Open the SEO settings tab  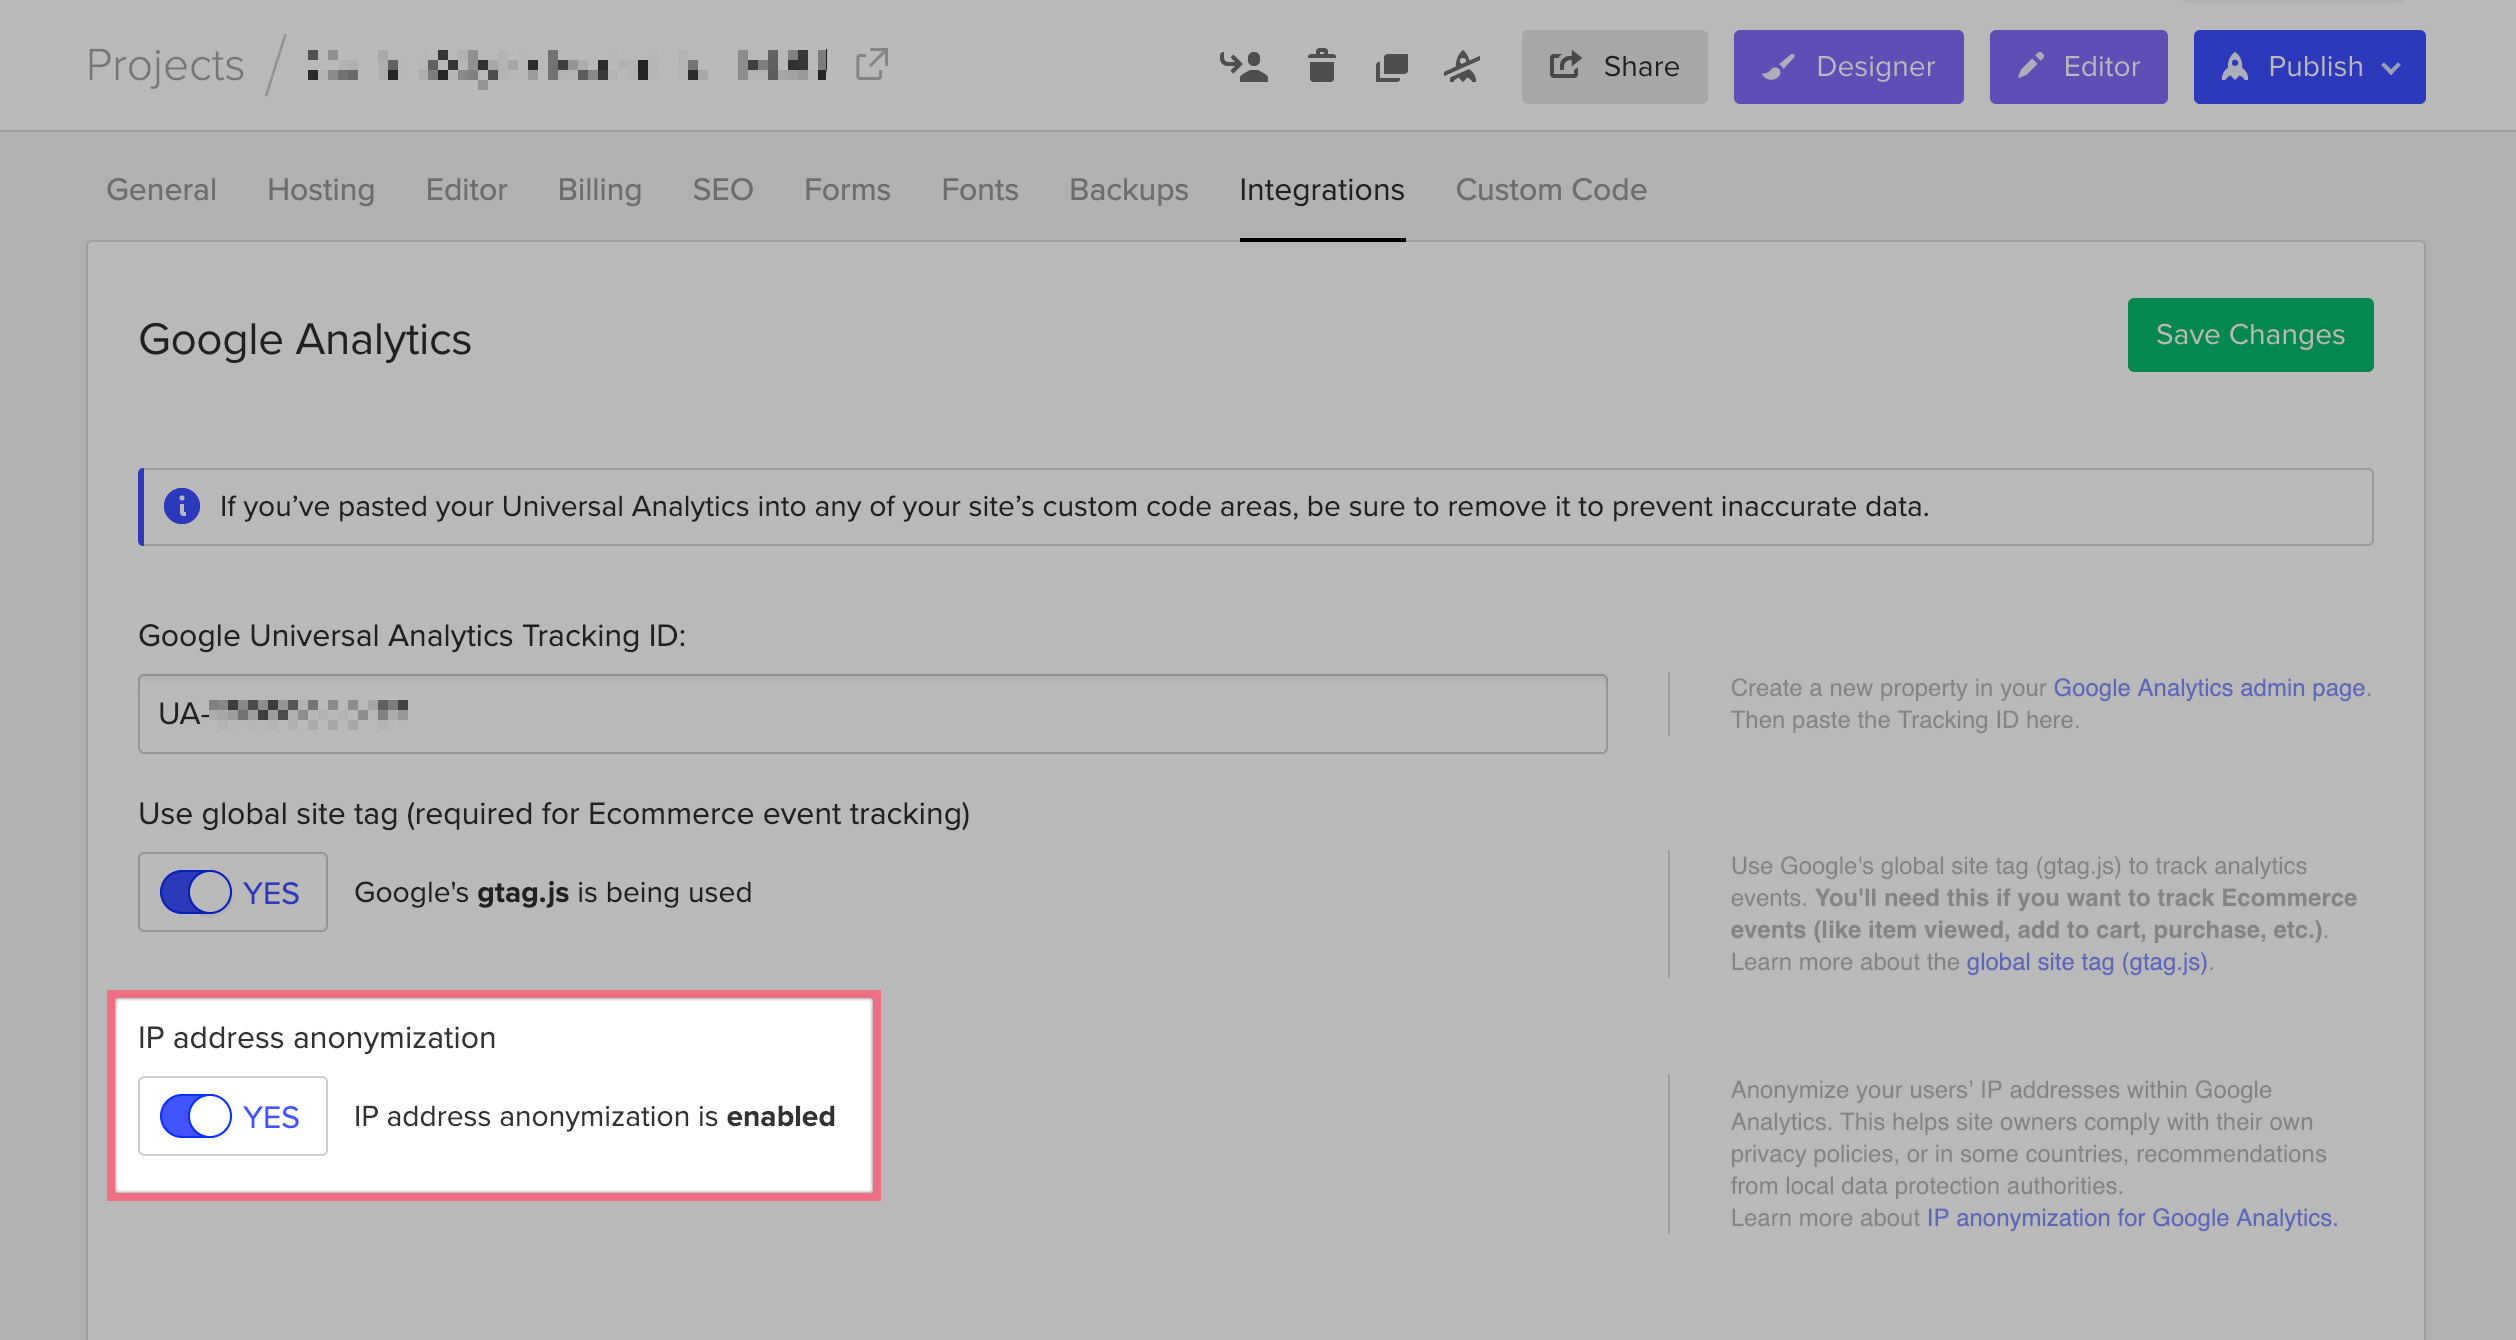tap(722, 190)
